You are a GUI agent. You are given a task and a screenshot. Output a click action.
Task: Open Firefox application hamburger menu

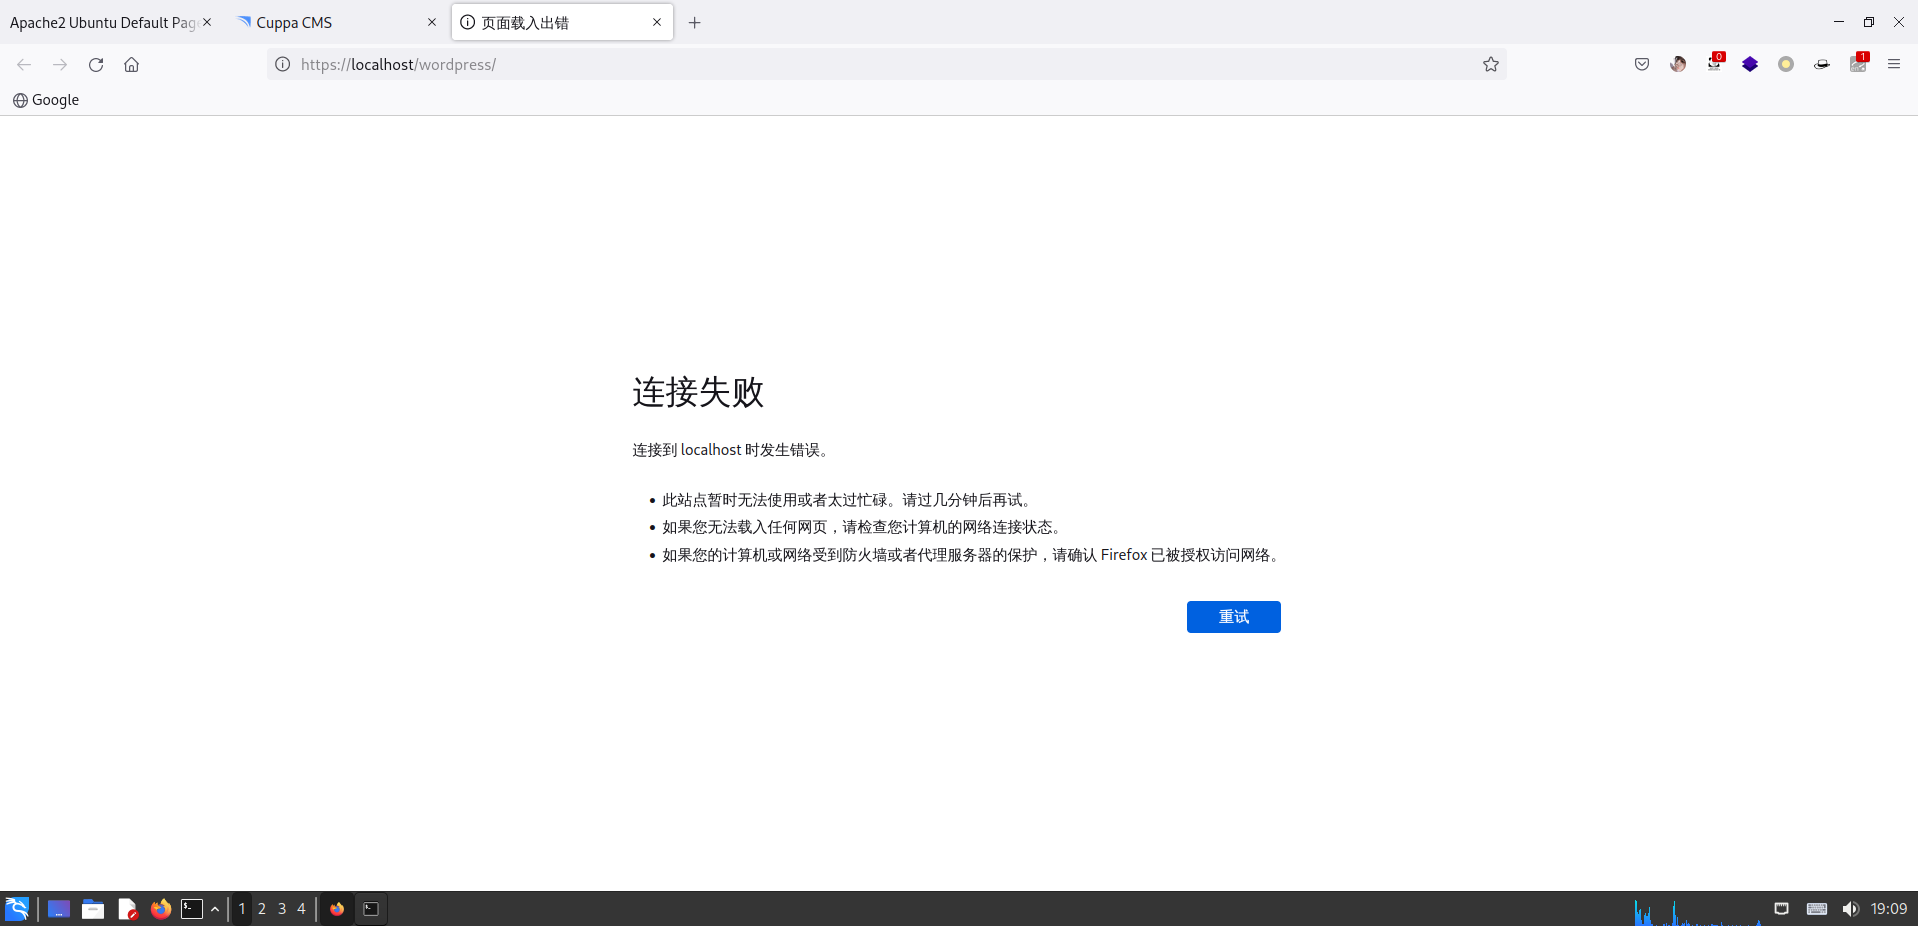pyautogui.click(x=1894, y=64)
